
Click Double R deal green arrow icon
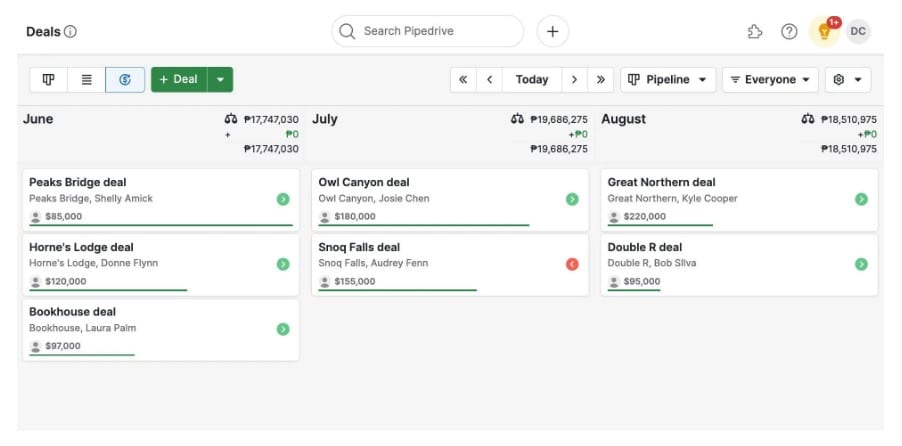861,264
